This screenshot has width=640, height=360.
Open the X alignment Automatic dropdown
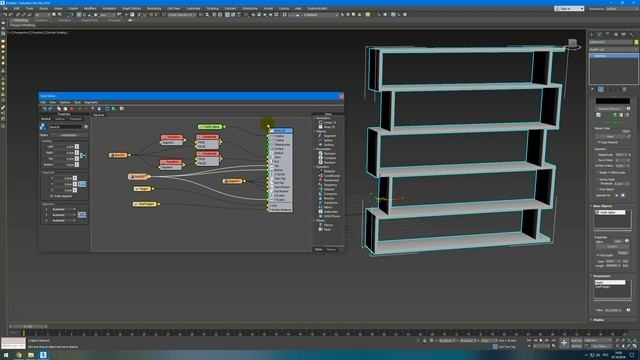point(64,209)
